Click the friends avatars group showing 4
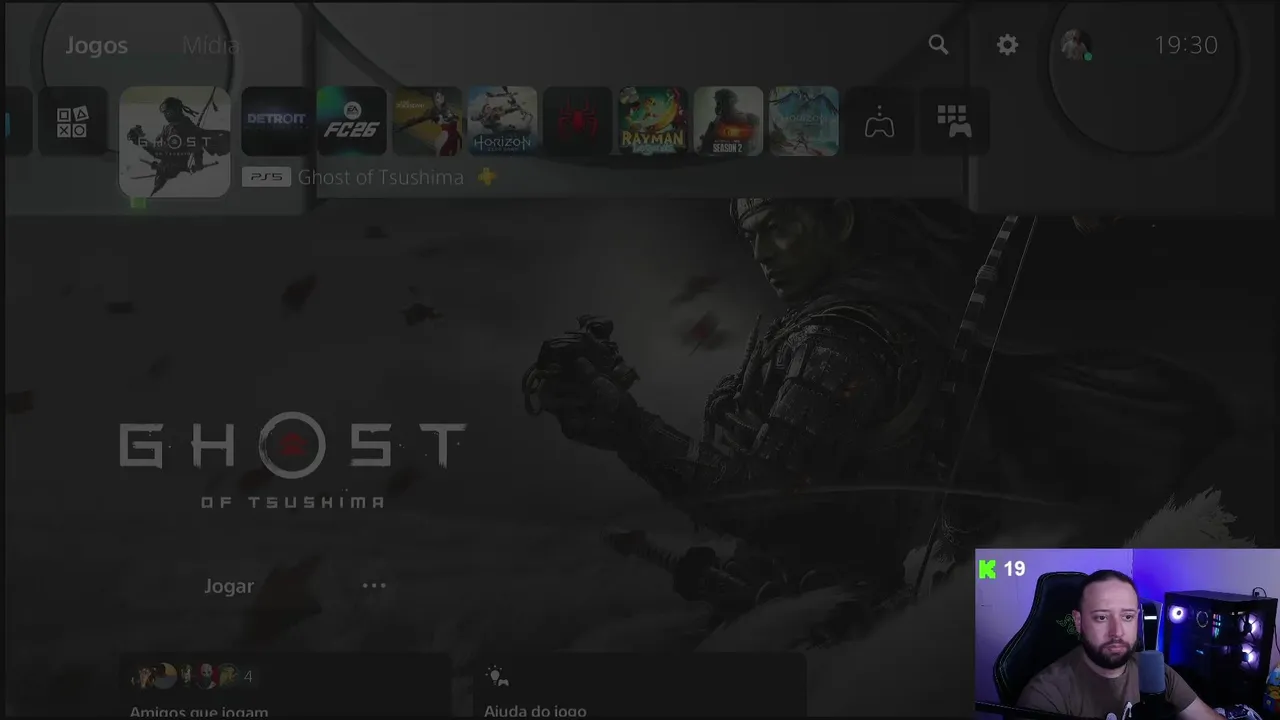The height and width of the screenshot is (720, 1280). [x=192, y=677]
